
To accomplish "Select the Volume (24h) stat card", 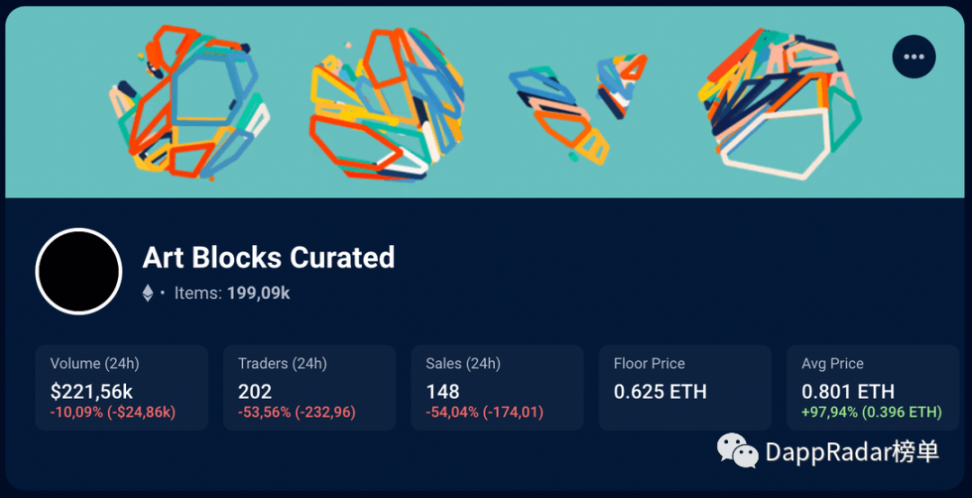I will click(121, 388).
